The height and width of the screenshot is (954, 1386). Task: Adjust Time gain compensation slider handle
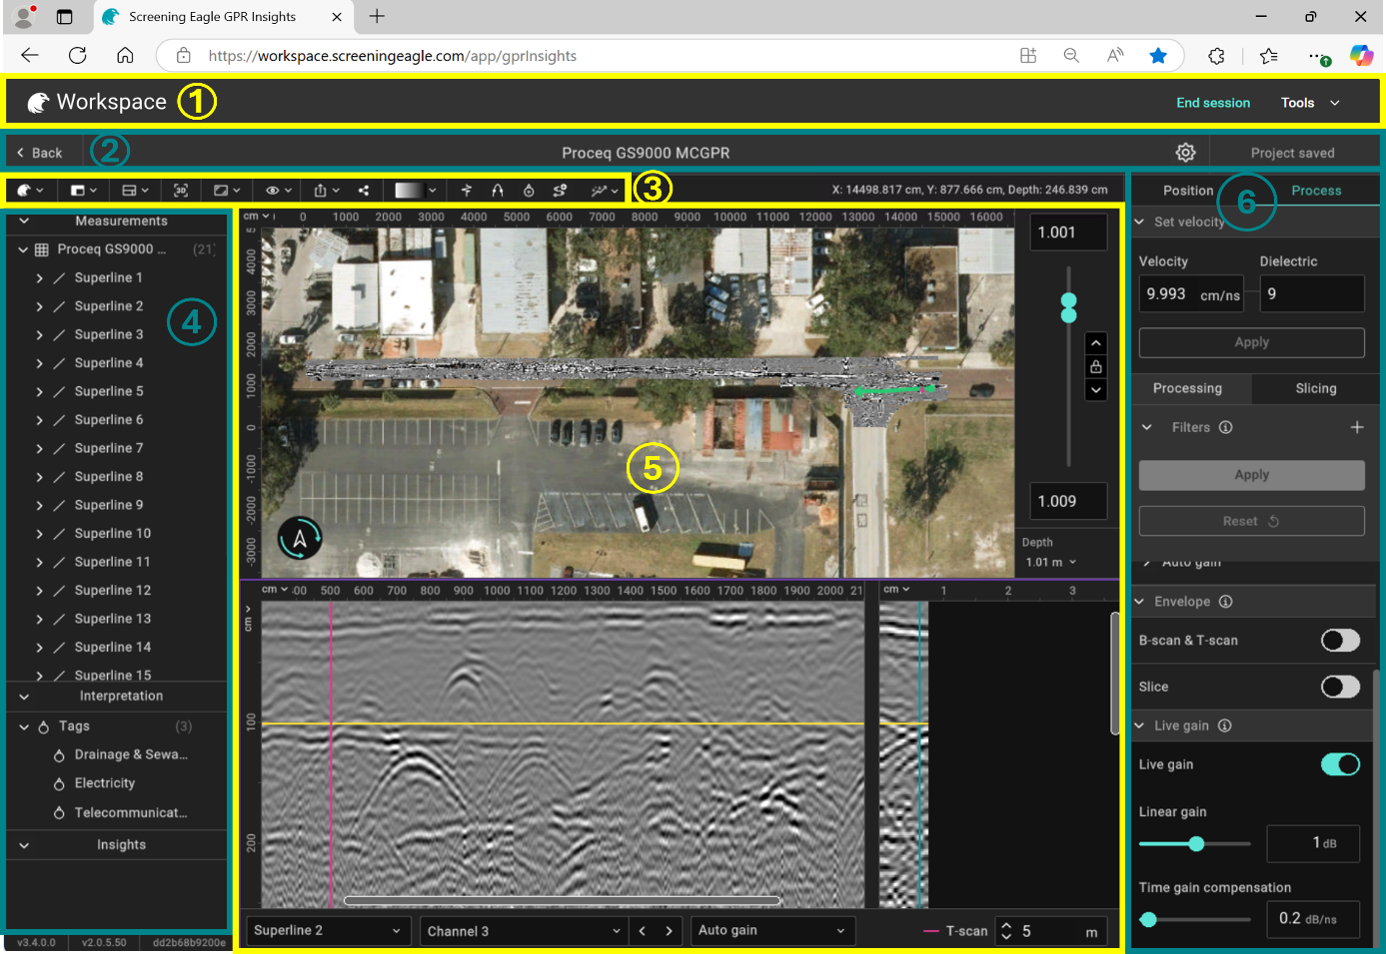coord(1148,919)
